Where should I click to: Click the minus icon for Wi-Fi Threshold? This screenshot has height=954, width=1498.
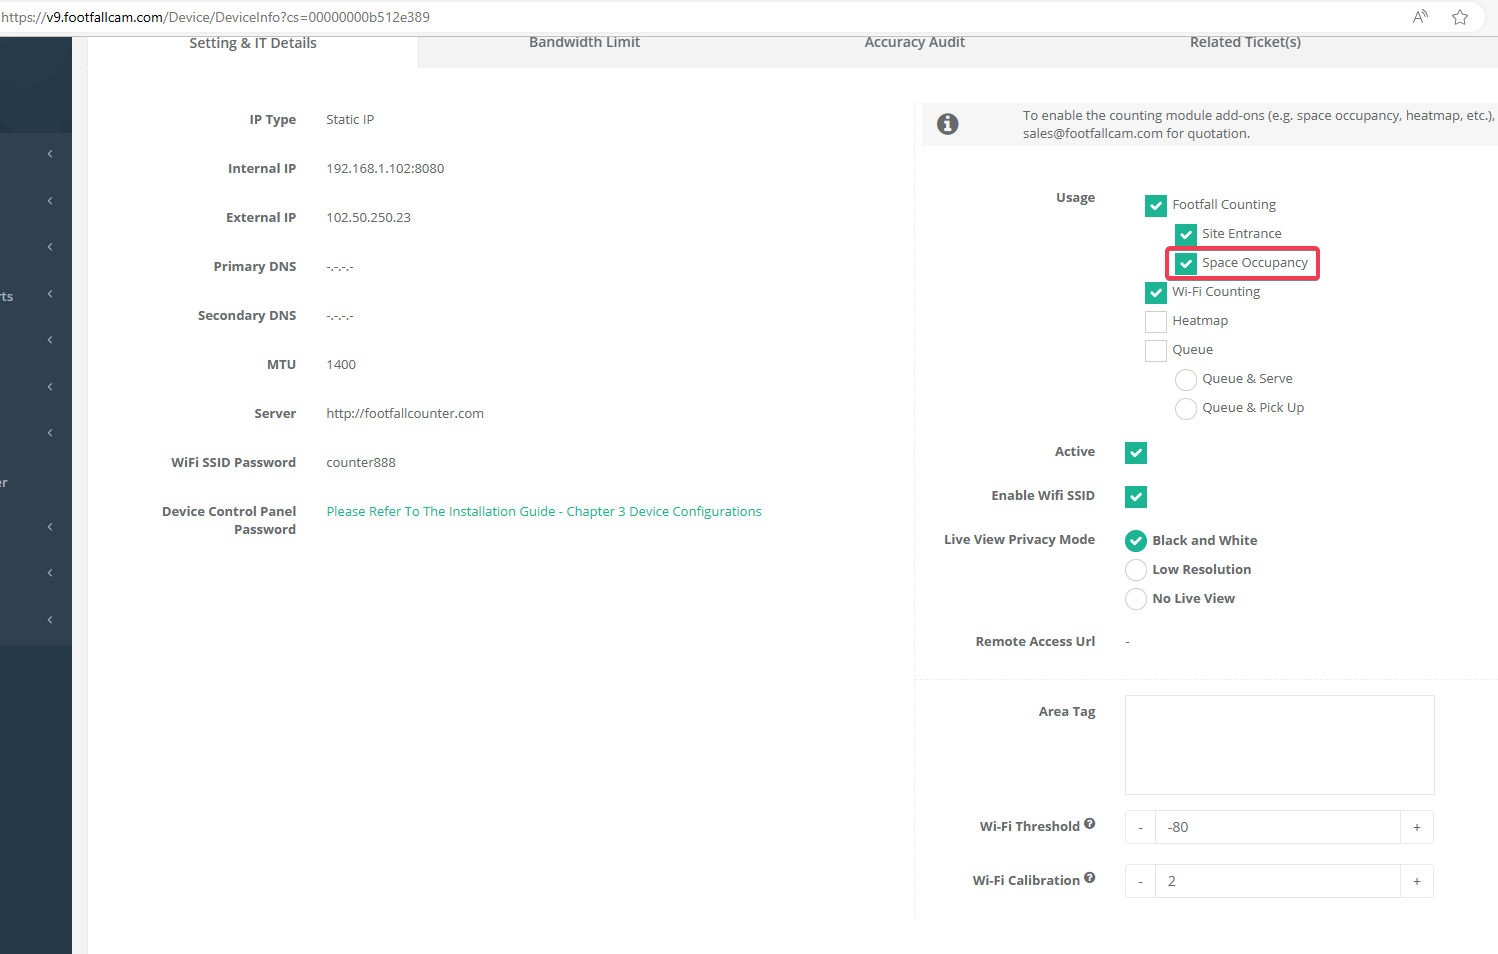coord(1140,827)
